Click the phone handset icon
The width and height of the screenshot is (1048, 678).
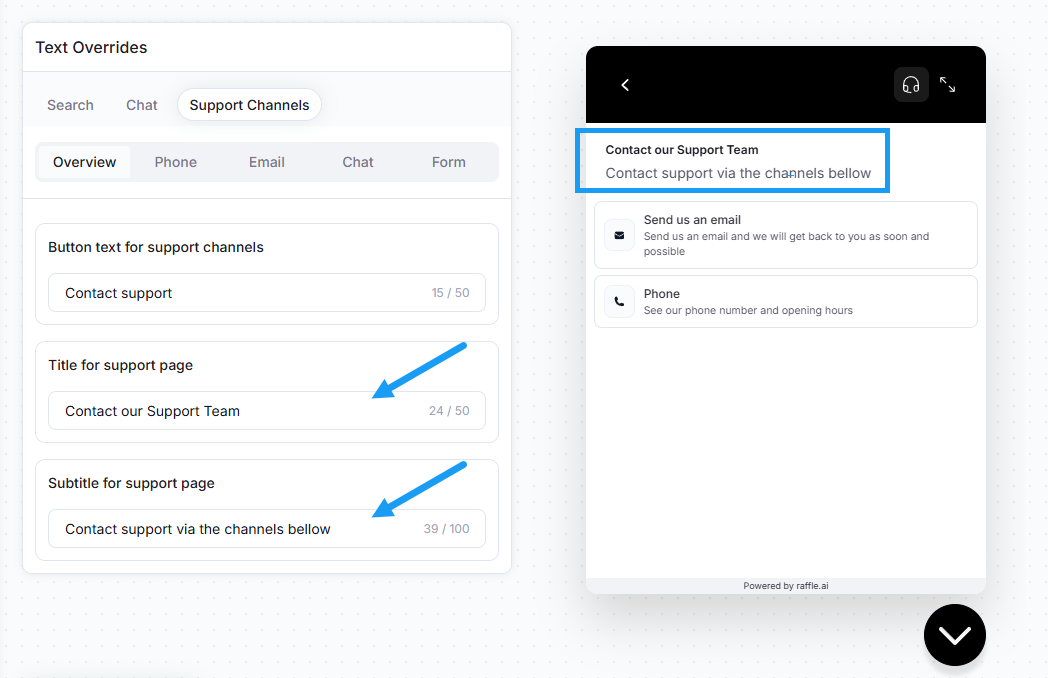tap(620, 302)
